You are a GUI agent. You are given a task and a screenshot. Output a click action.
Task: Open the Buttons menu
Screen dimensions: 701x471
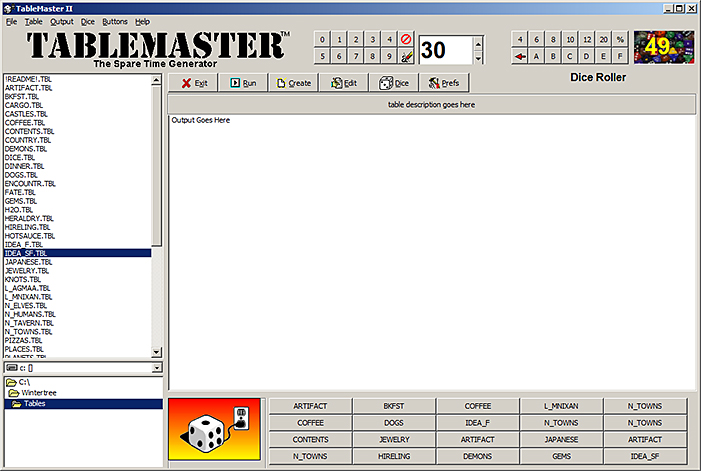pyautogui.click(x=115, y=21)
